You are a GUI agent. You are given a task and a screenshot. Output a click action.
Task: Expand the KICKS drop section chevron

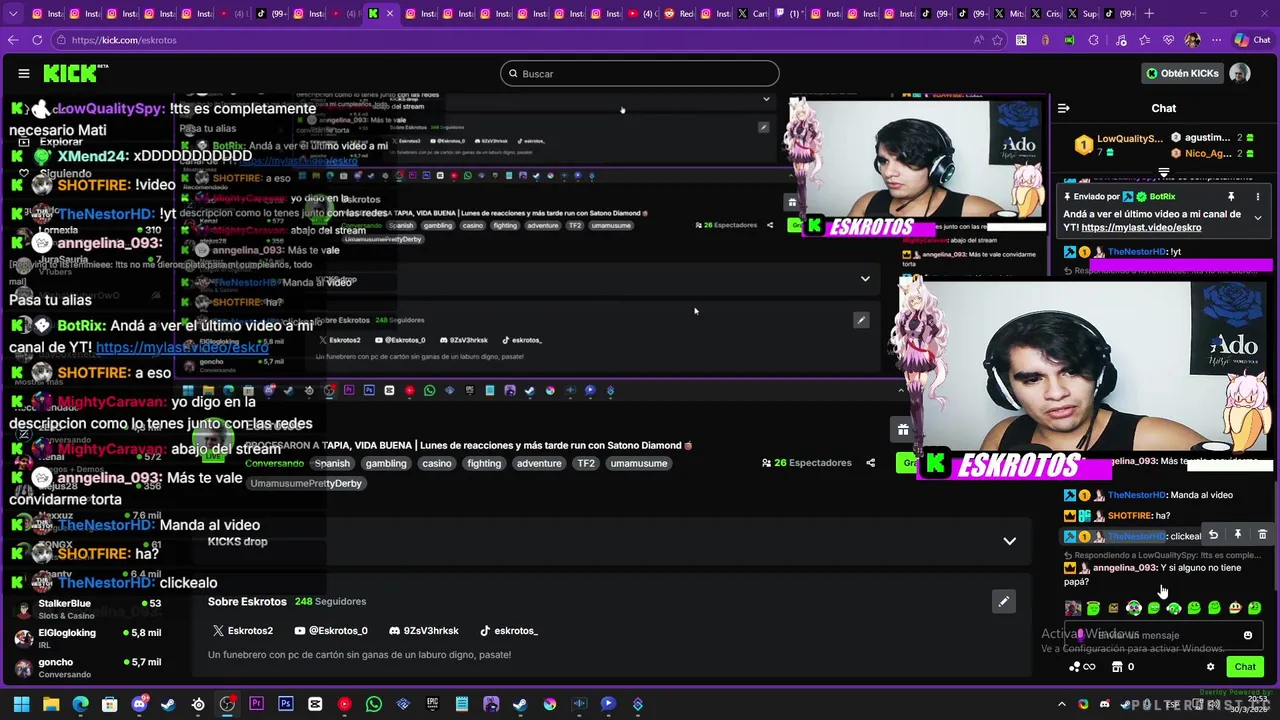pos(1009,541)
